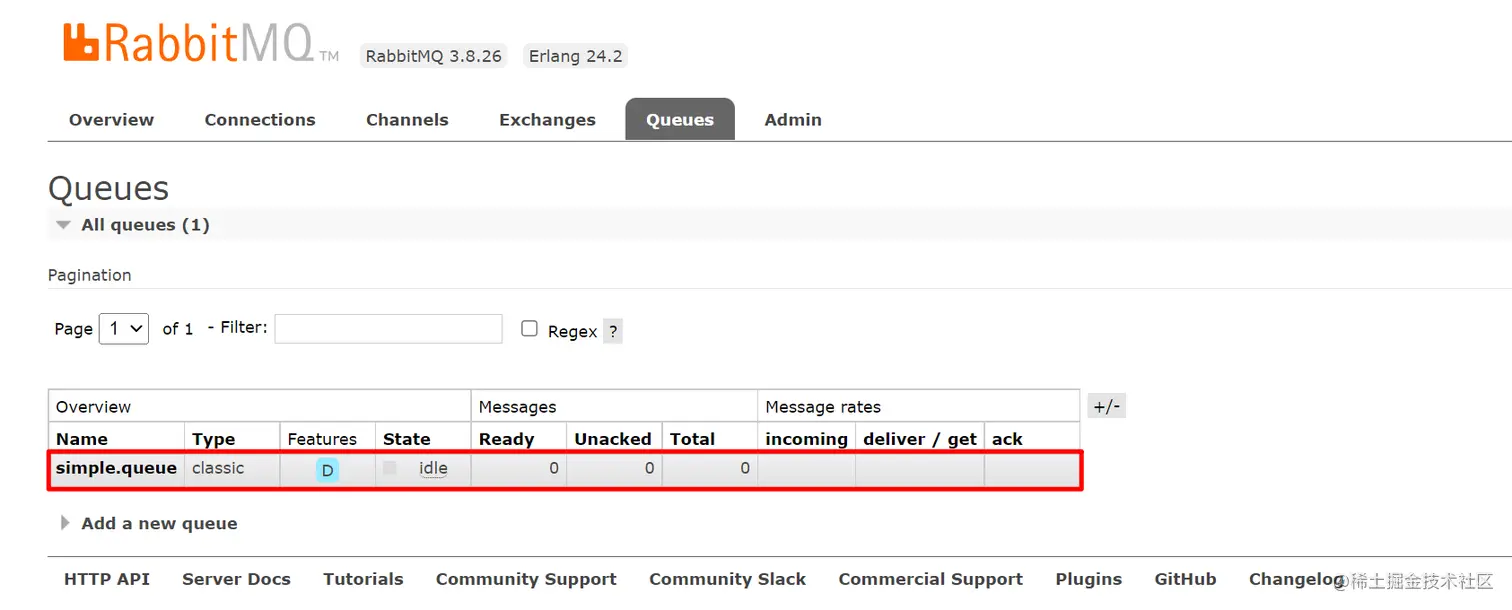Open the GitHub footer link
Viewport: 1512px width, 610px height.
click(1185, 579)
